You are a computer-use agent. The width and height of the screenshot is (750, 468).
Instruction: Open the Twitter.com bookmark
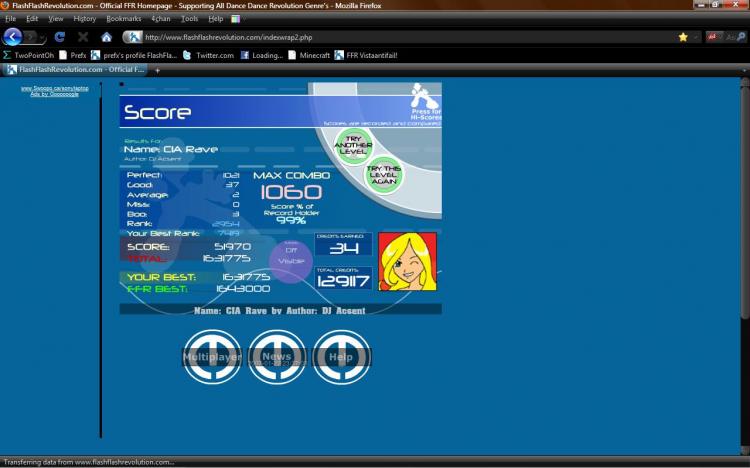[209, 55]
